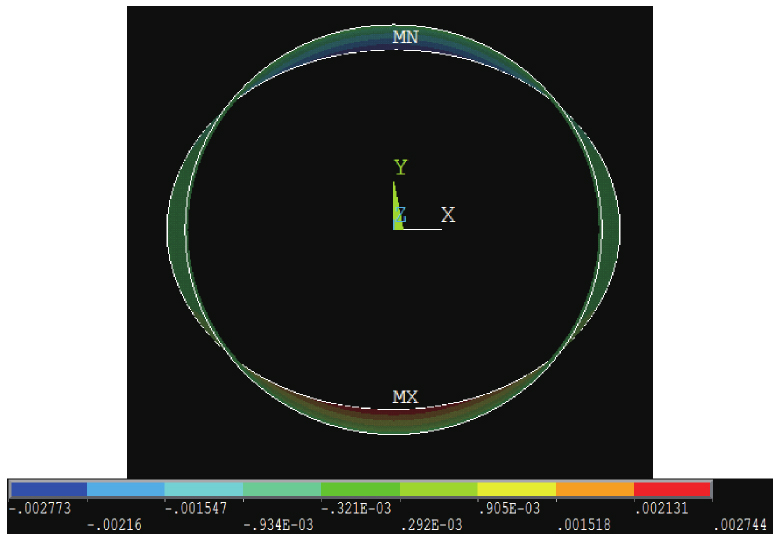Select the cyan legend swatch
782x544 pixels.
(203, 489)
